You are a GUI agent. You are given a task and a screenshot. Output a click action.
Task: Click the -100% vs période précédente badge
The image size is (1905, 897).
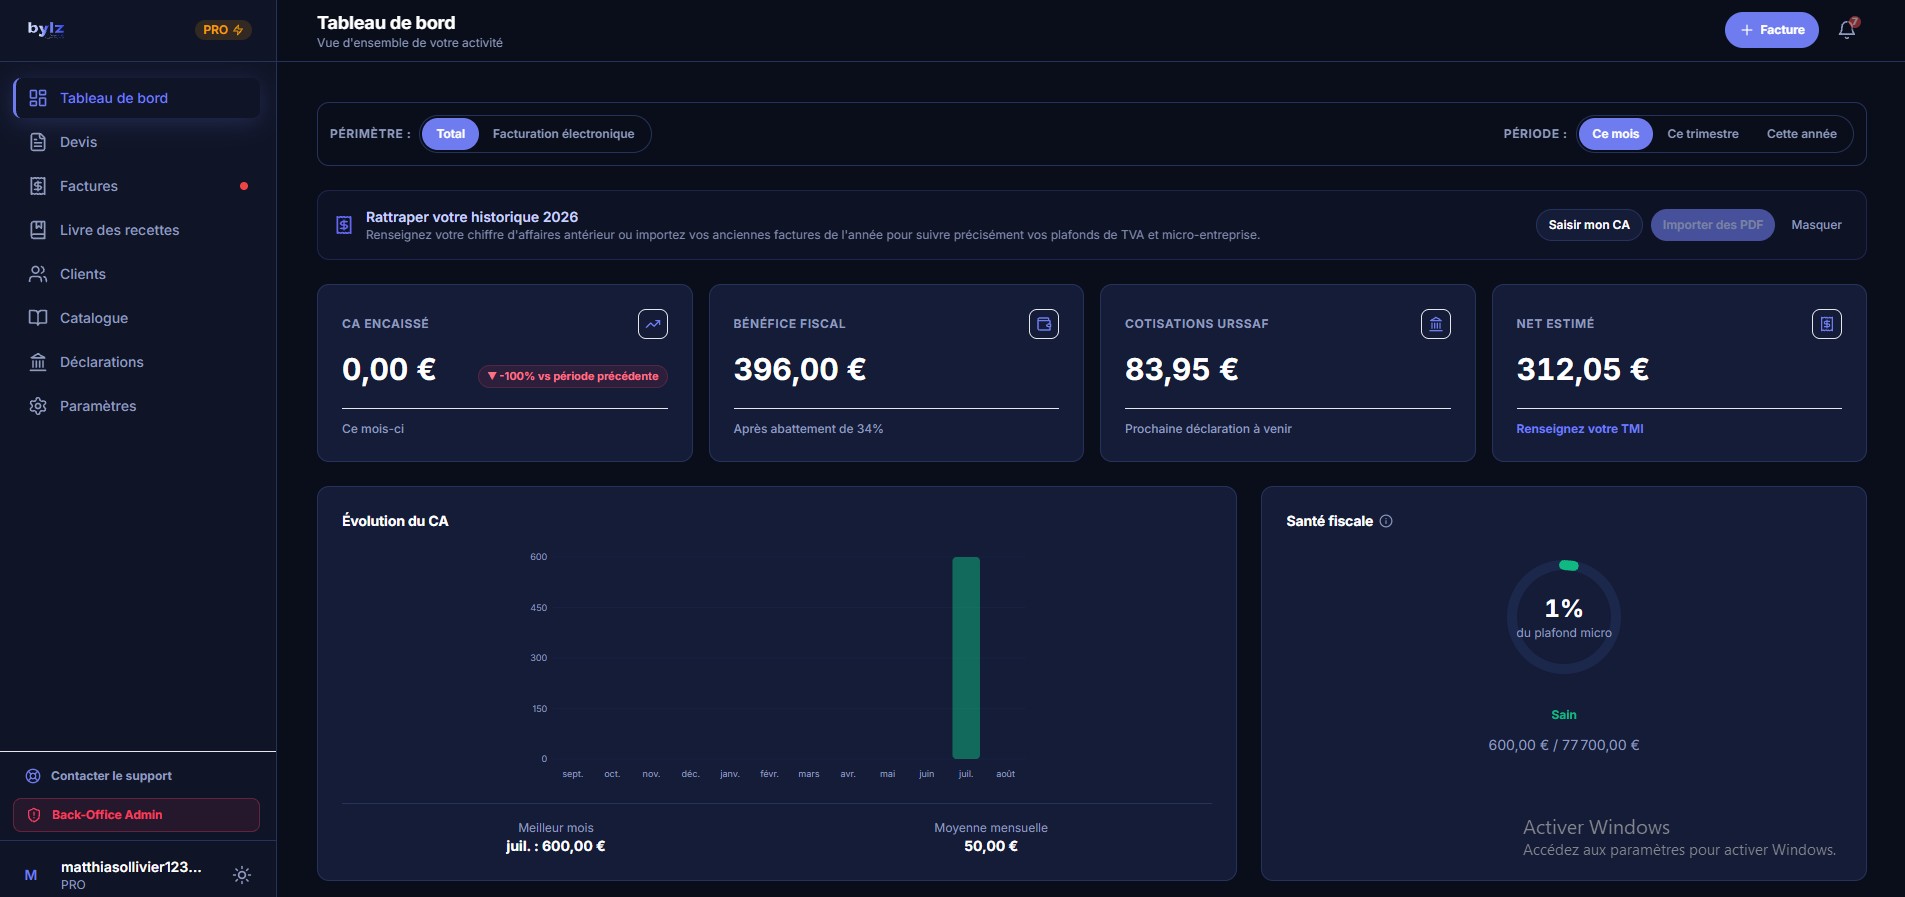coord(573,376)
